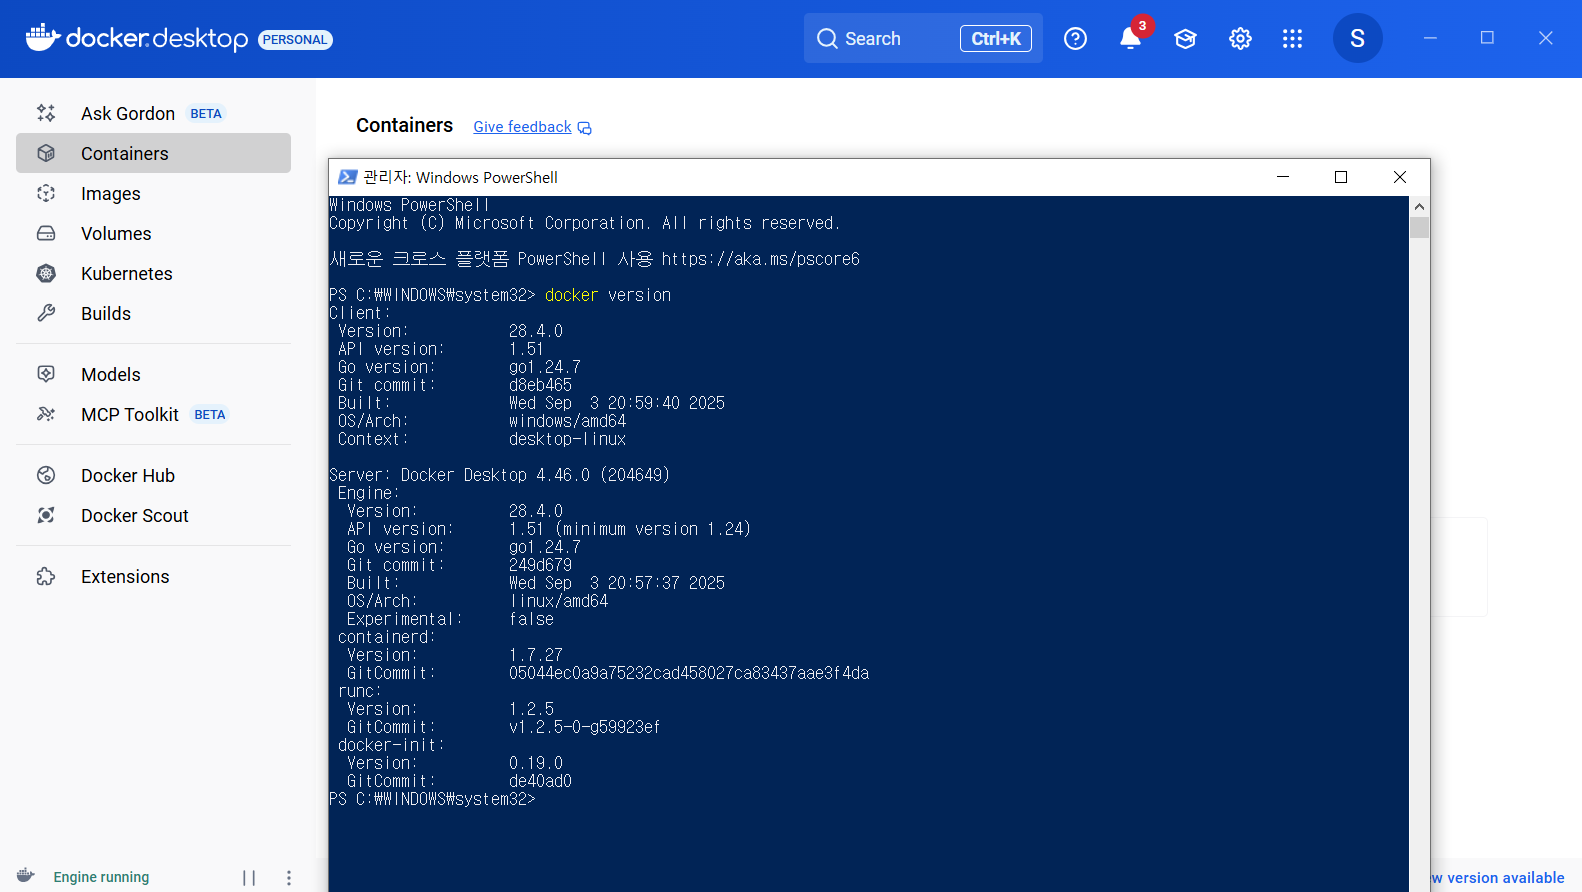This screenshot has height=892, width=1582.
Task: Click PowerShell scrollbar up arrow
Action: (x=1419, y=206)
